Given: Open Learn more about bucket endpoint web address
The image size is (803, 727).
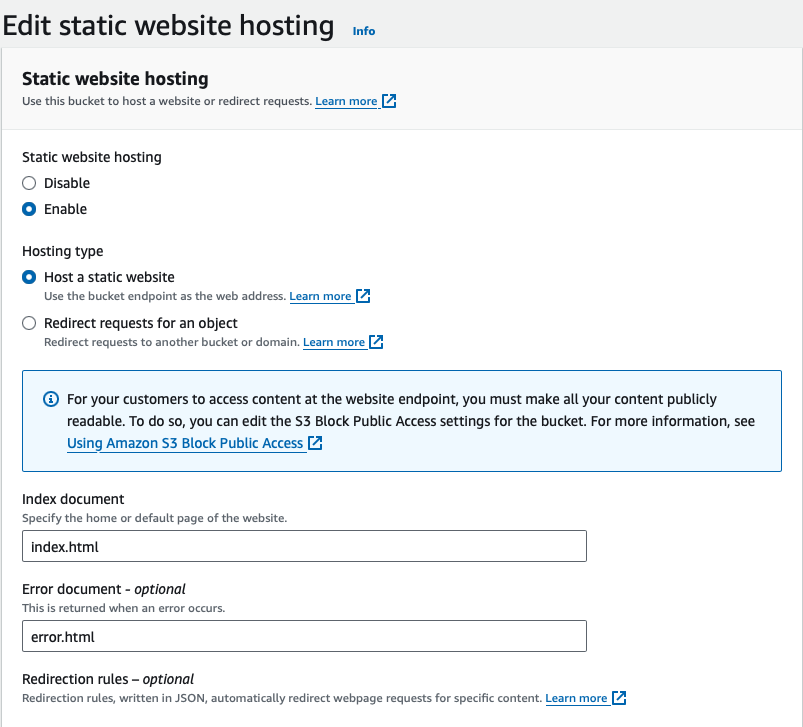Looking at the screenshot, I should [320, 297].
